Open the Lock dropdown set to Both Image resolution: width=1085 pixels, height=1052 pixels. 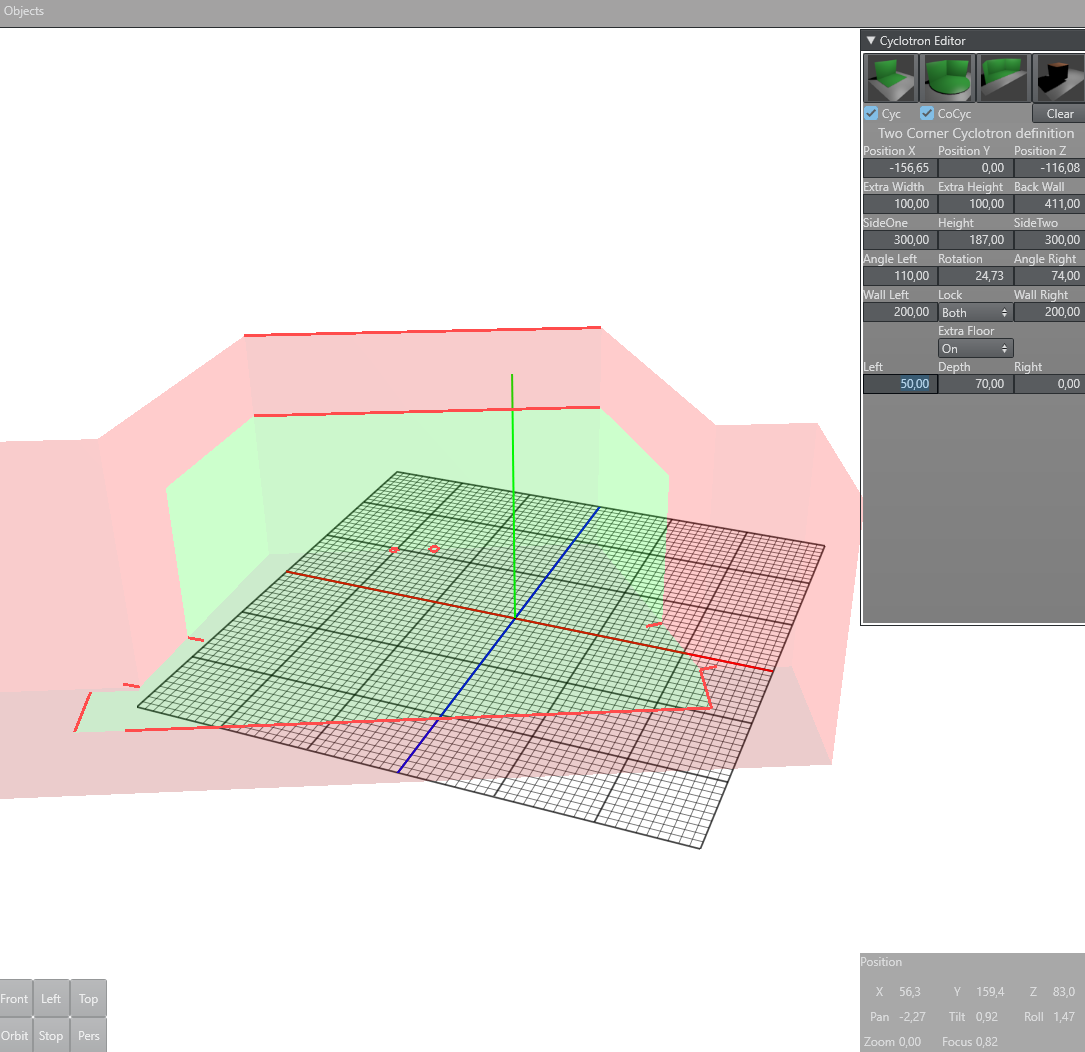tap(975, 313)
